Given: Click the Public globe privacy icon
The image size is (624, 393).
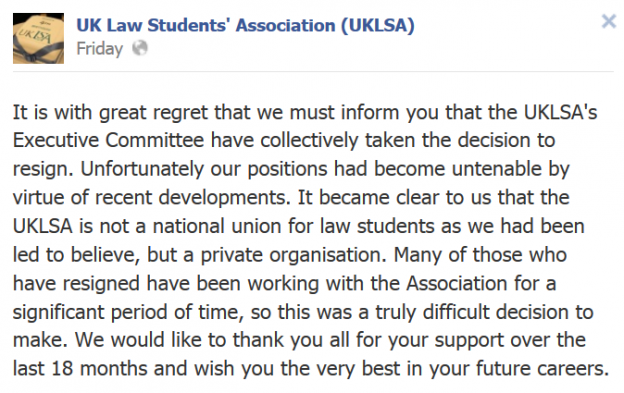Looking at the screenshot, I should pos(140,48).
